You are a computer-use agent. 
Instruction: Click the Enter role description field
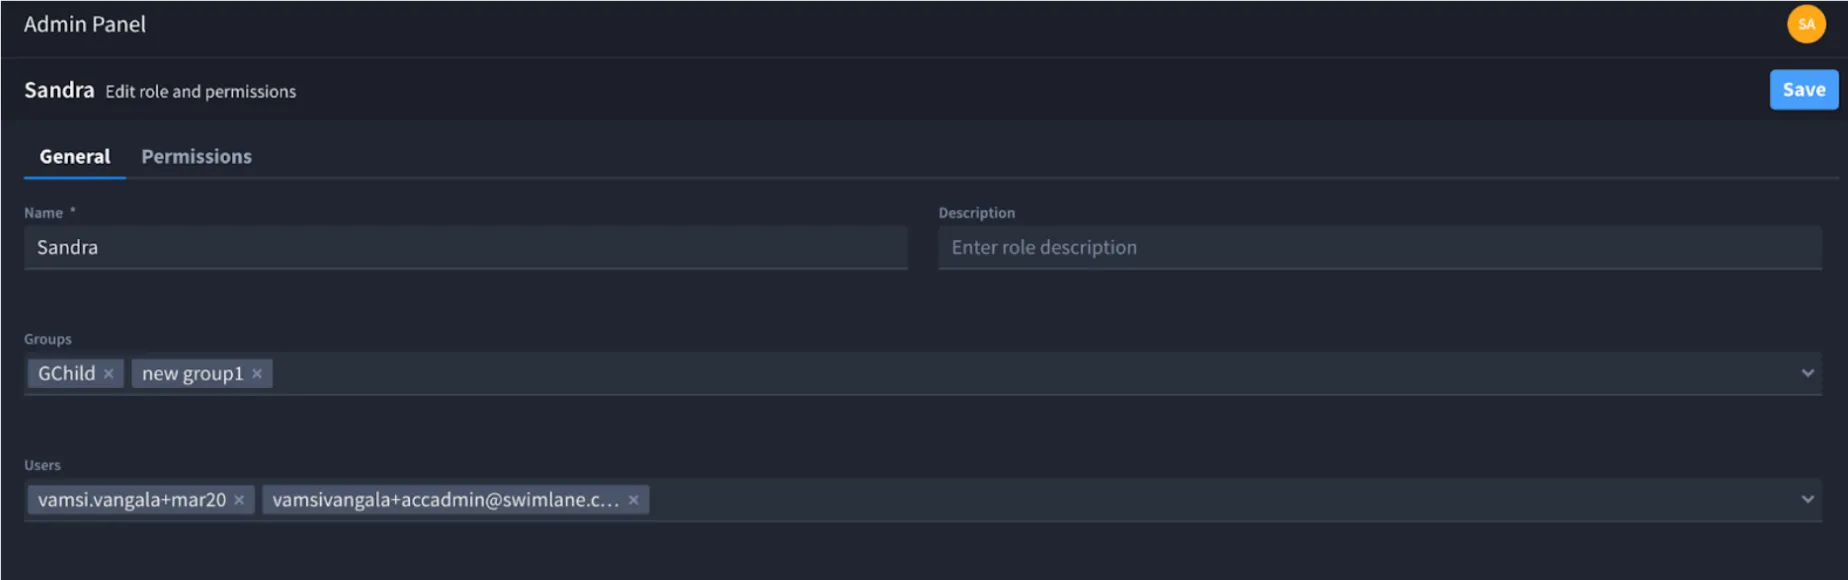click(1380, 247)
